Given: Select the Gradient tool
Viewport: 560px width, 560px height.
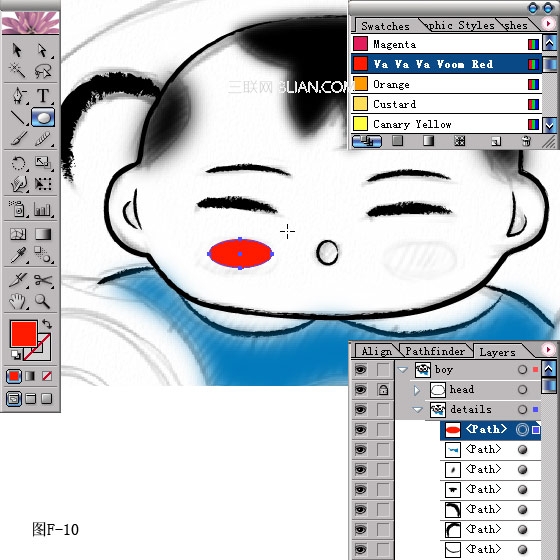Looking at the screenshot, I should 43,234.
